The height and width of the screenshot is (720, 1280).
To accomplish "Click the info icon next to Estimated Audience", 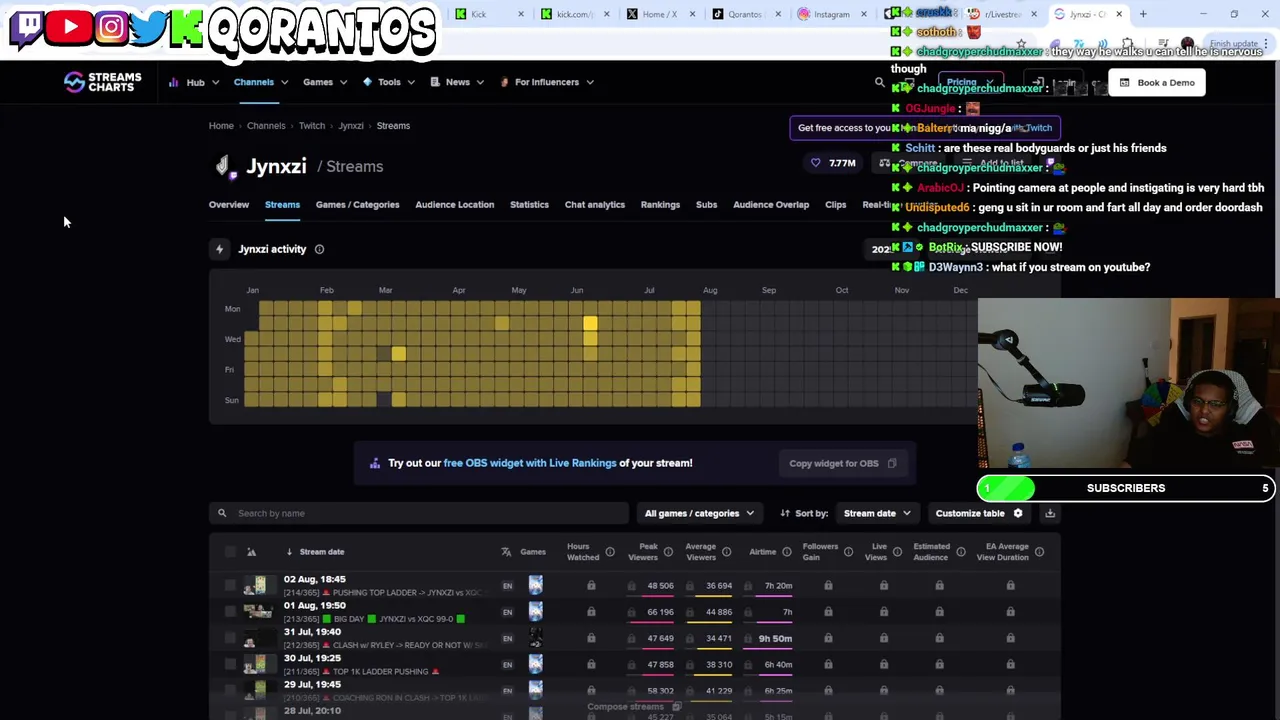I will [960, 552].
